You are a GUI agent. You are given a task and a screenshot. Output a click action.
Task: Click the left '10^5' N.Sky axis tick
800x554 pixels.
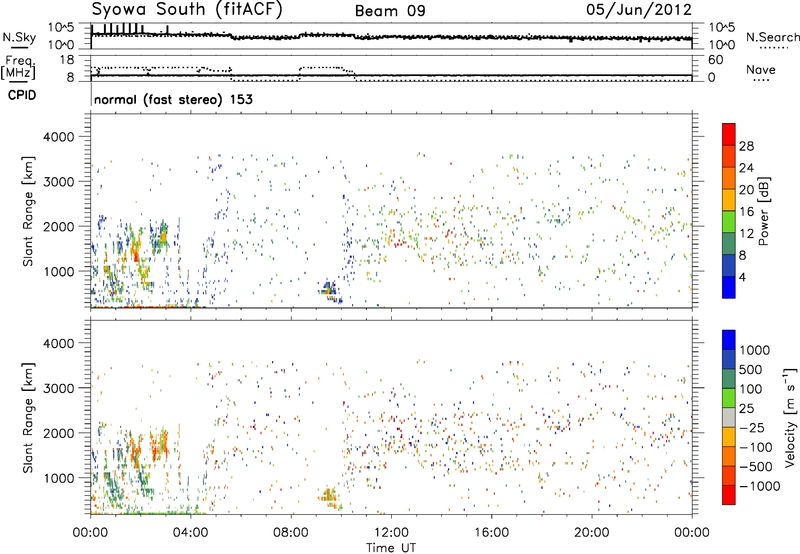(x=61, y=27)
